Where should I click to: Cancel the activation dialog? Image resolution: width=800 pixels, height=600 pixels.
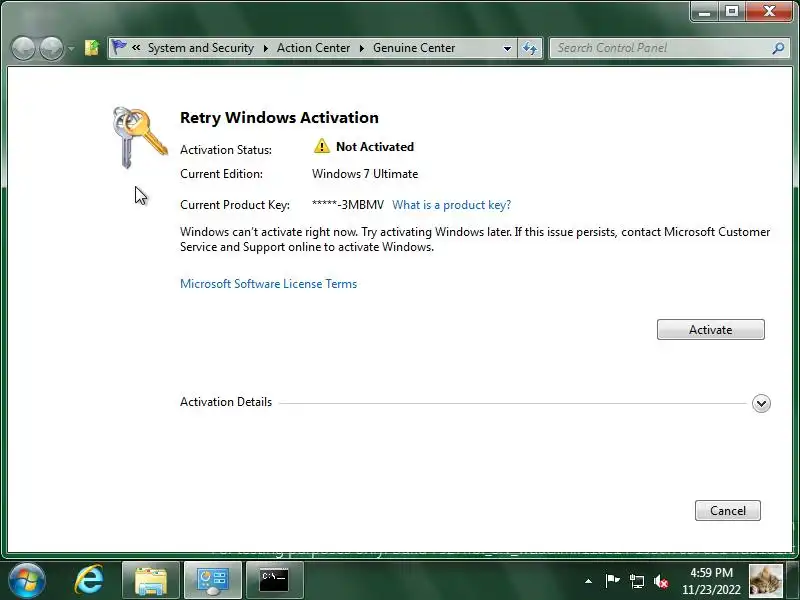click(728, 511)
